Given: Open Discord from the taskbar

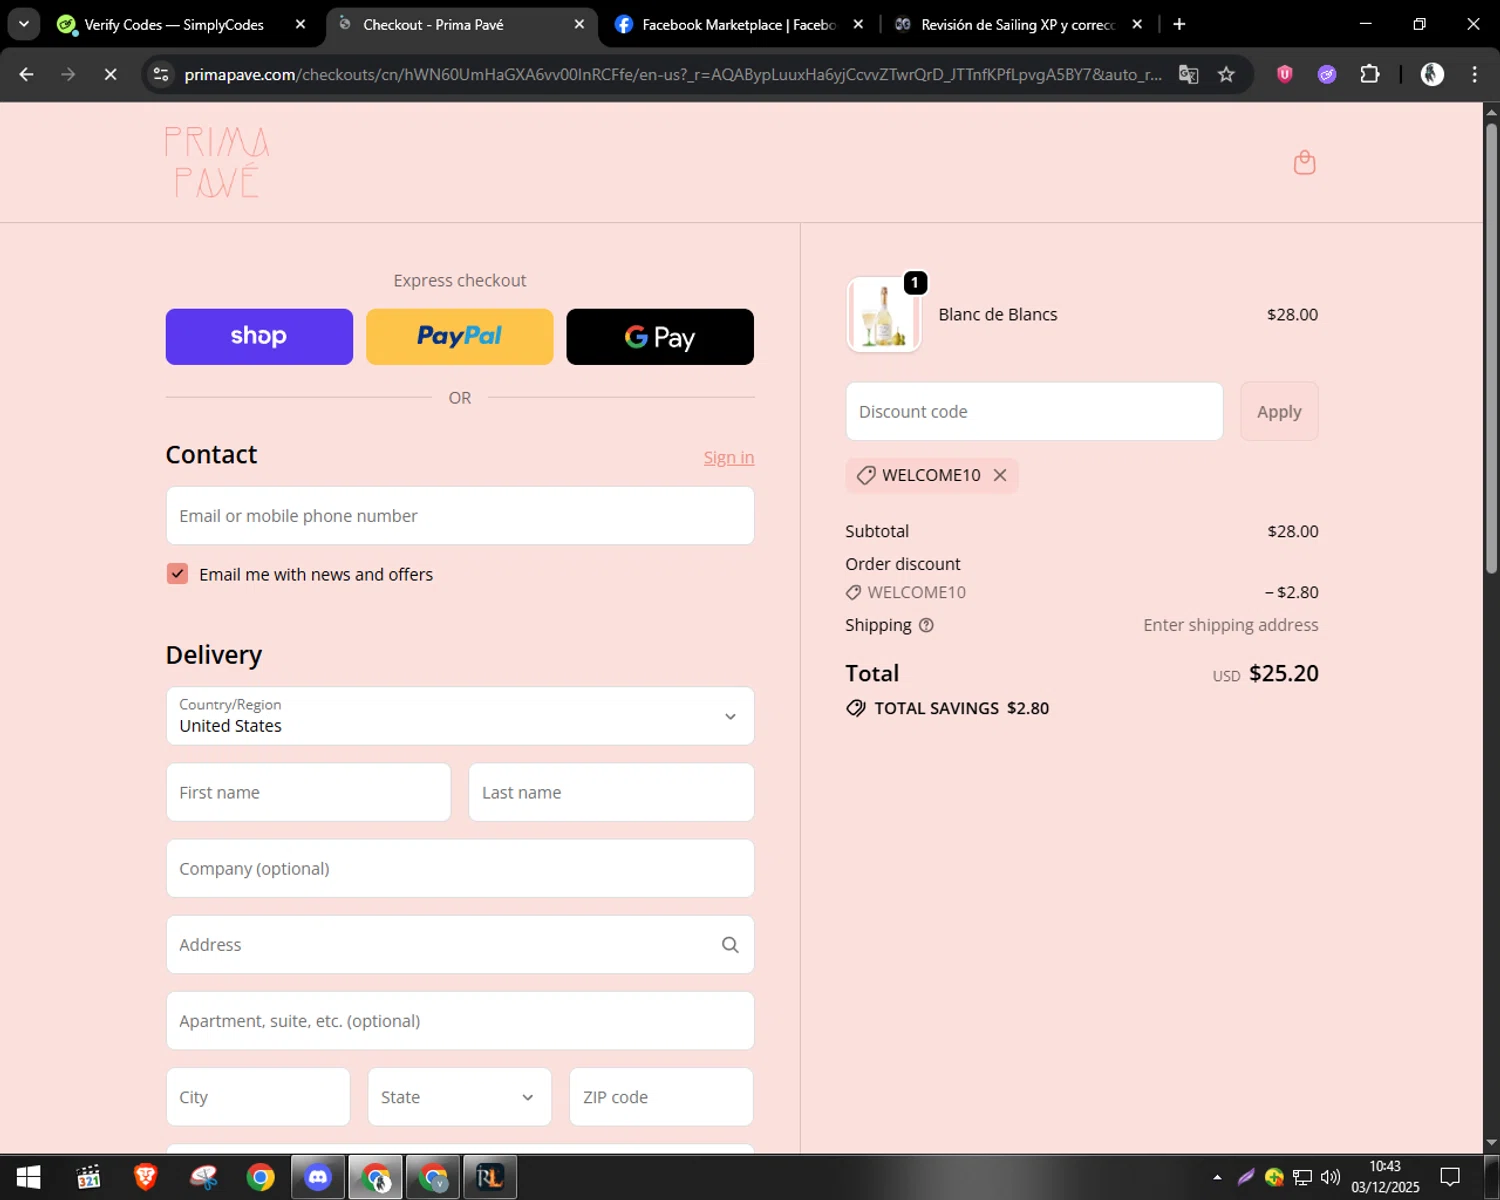Looking at the screenshot, I should (x=318, y=1177).
